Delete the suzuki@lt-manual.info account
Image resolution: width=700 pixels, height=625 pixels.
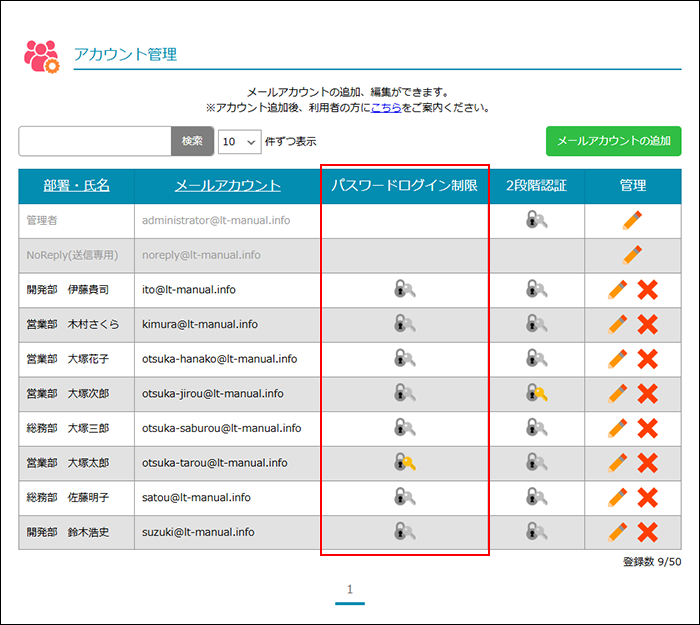point(647,532)
